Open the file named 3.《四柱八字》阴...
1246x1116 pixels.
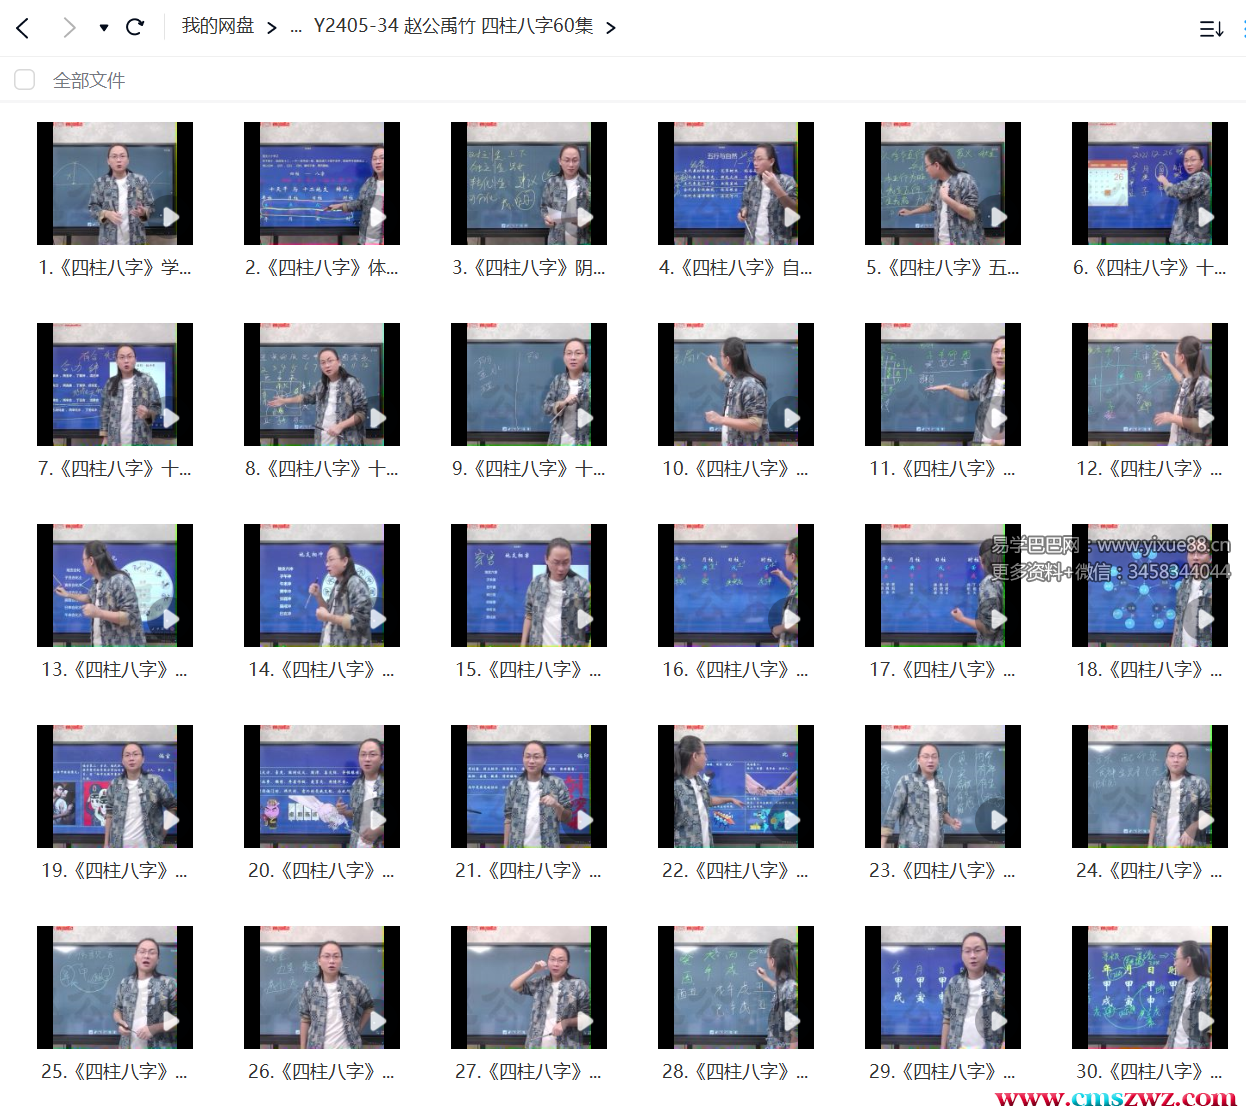pos(528,268)
